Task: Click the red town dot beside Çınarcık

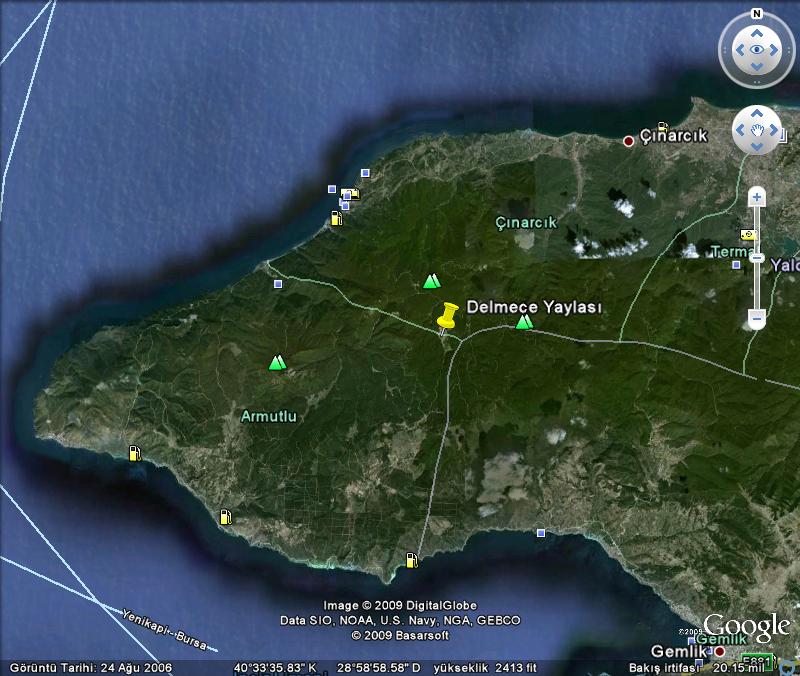Action: click(x=629, y=141)
